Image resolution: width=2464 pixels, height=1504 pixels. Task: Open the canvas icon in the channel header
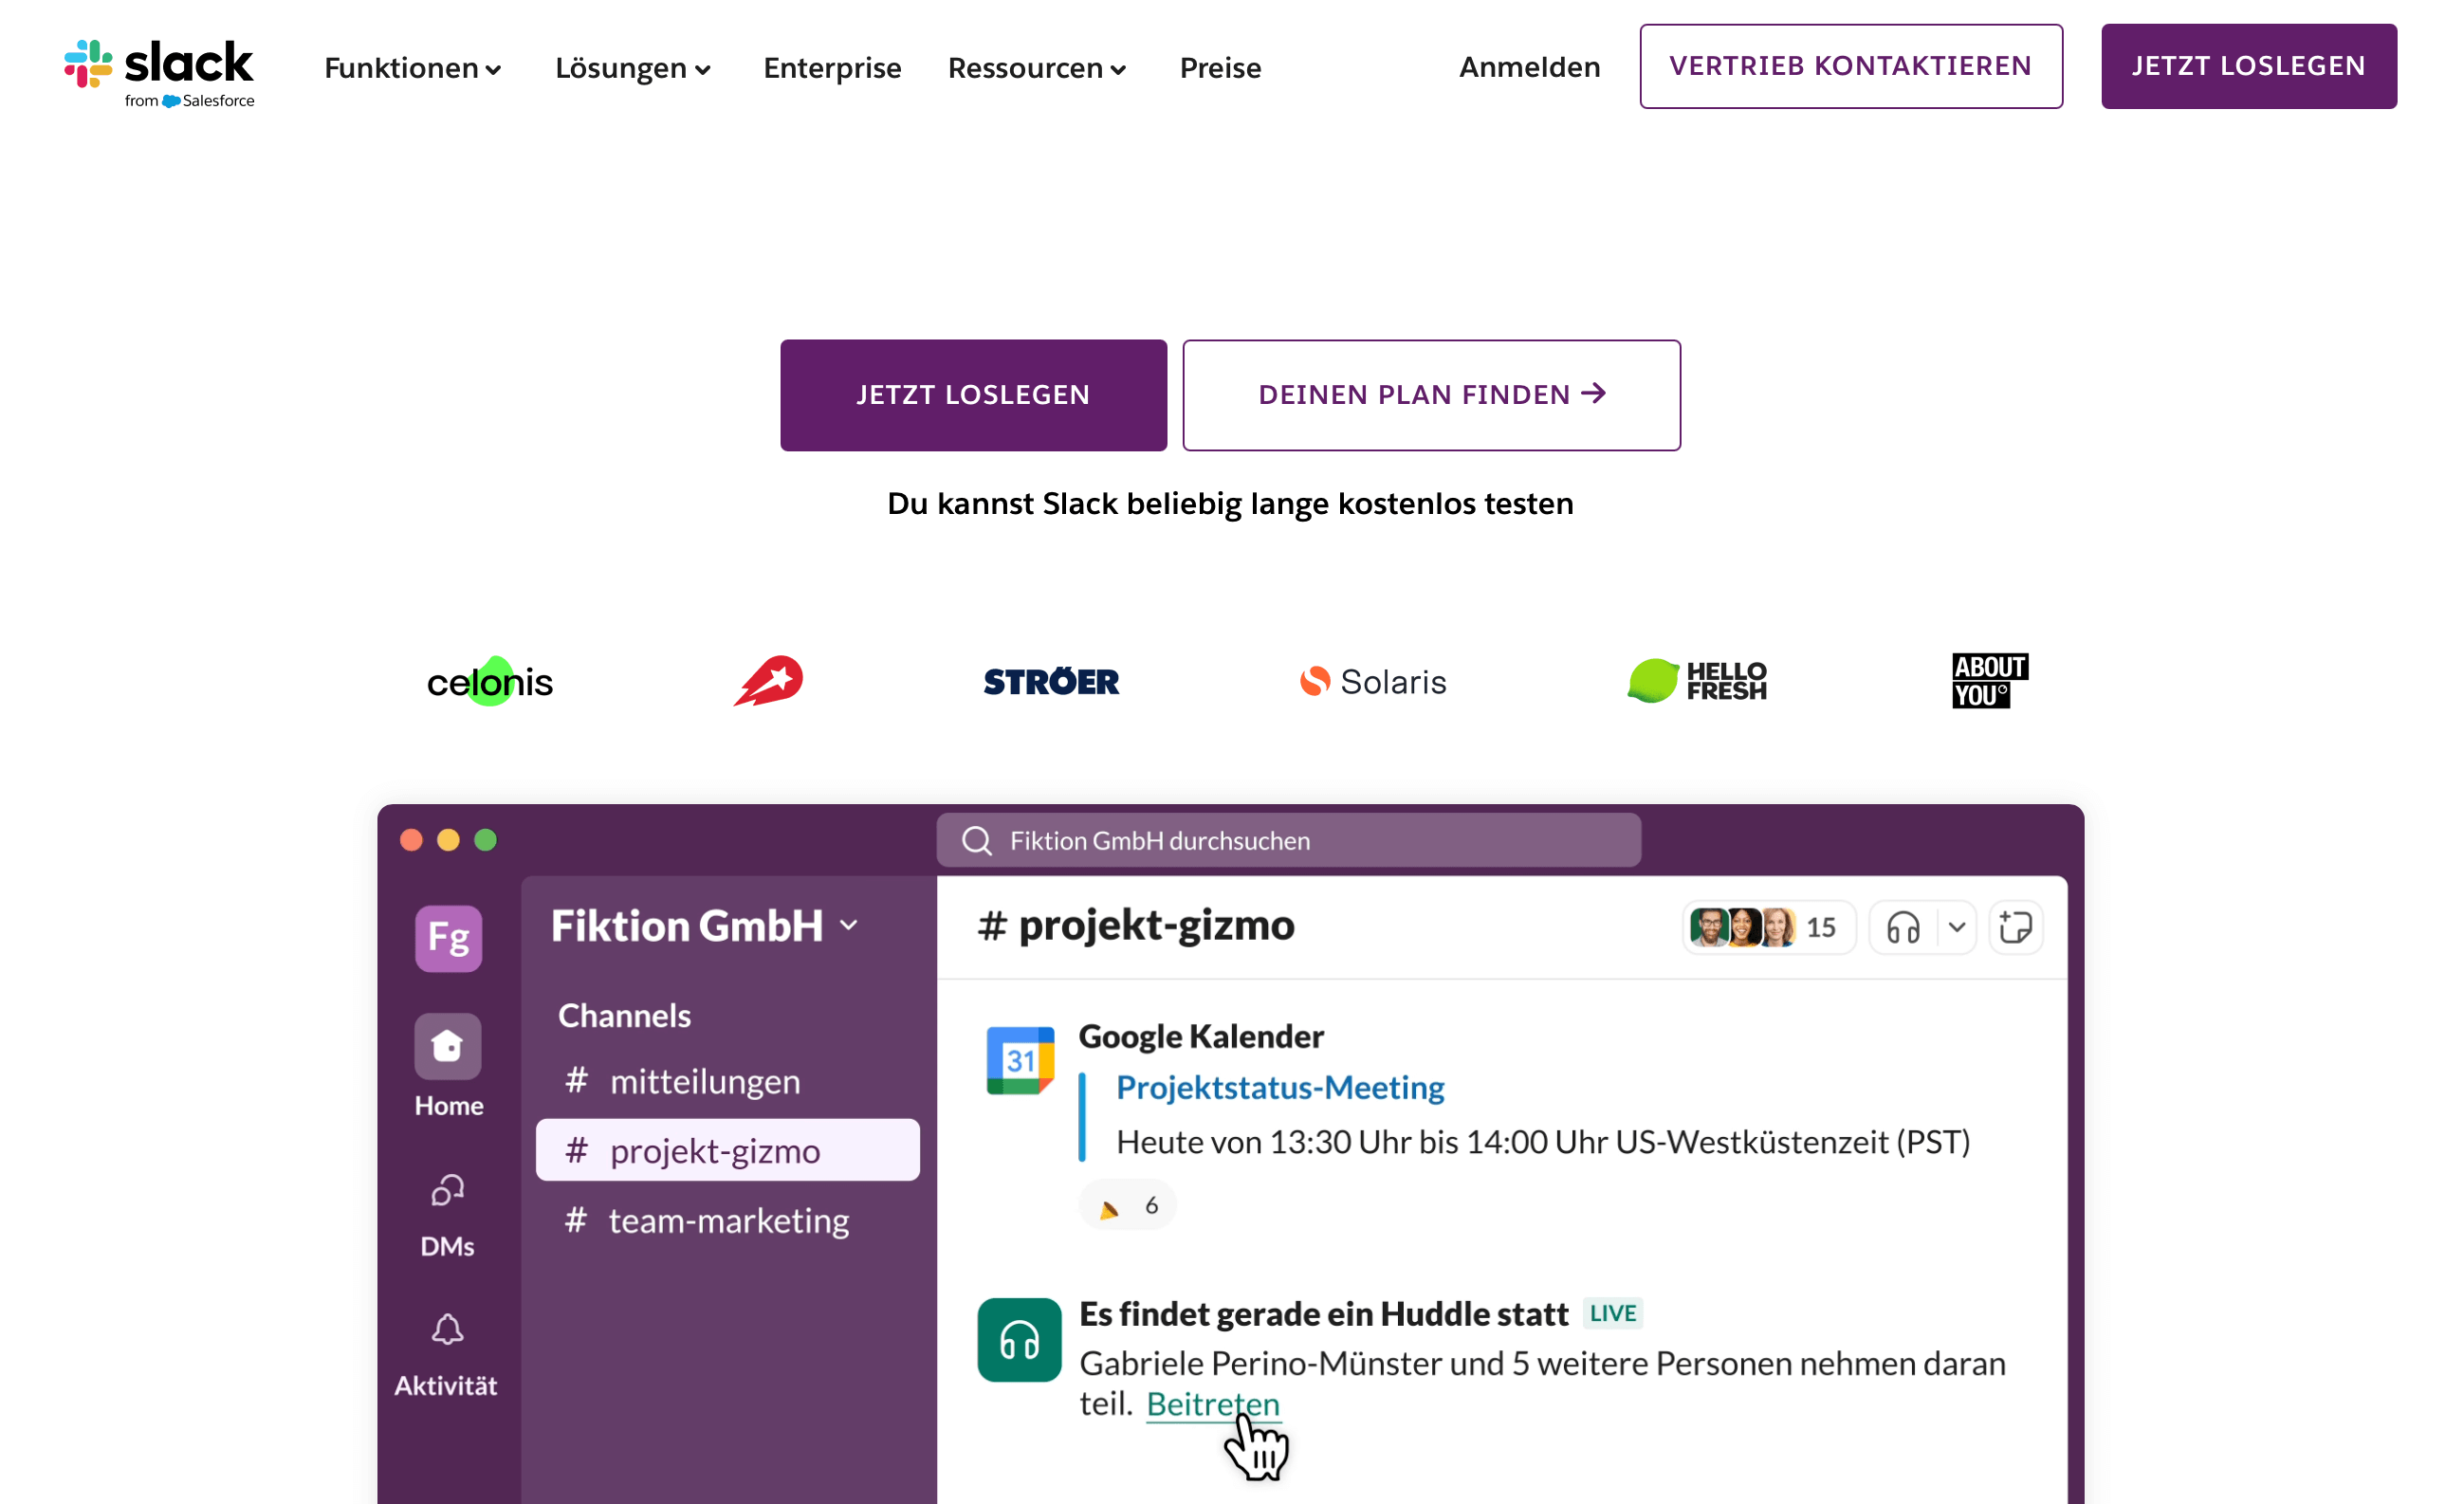2014,928
